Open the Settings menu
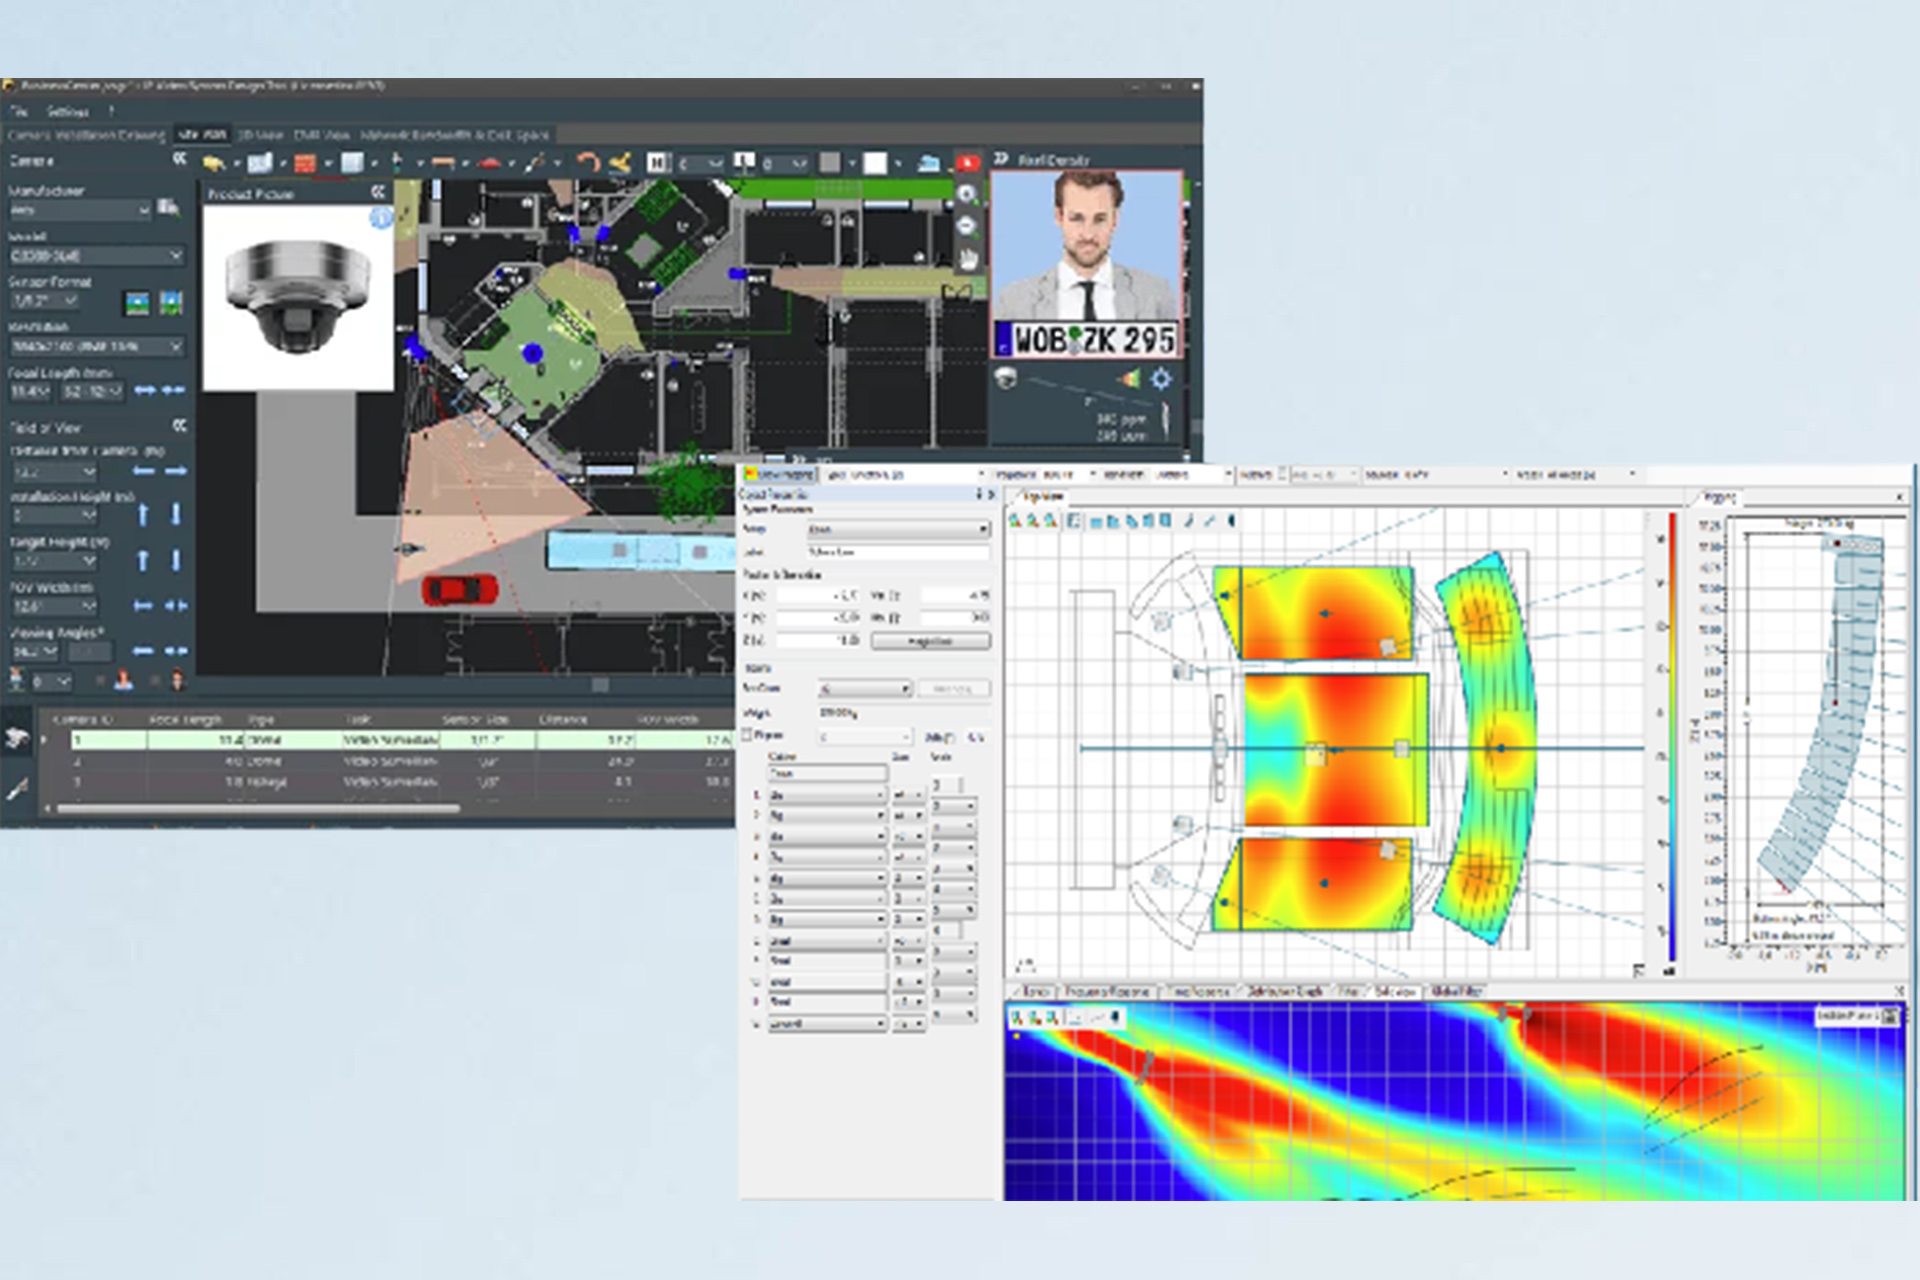Screen dimensions: 1920x1280 tap(67, 112)
